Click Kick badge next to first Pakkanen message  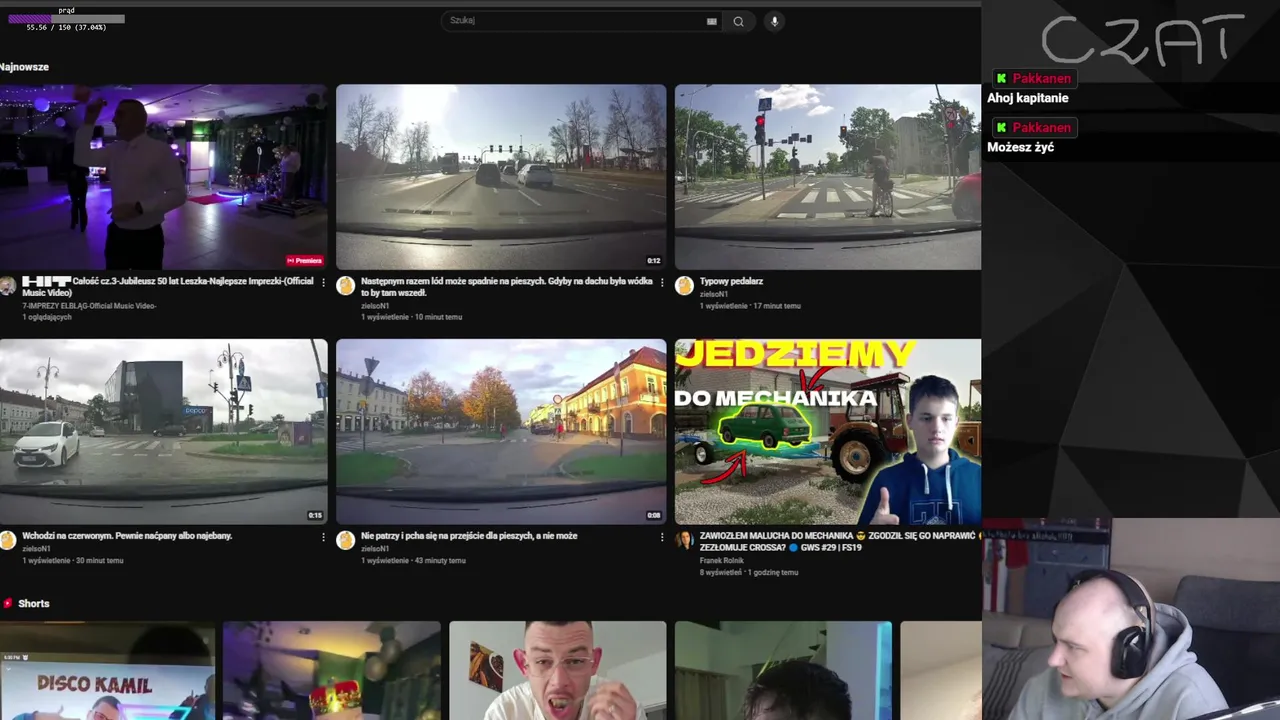pos(1001,78)
